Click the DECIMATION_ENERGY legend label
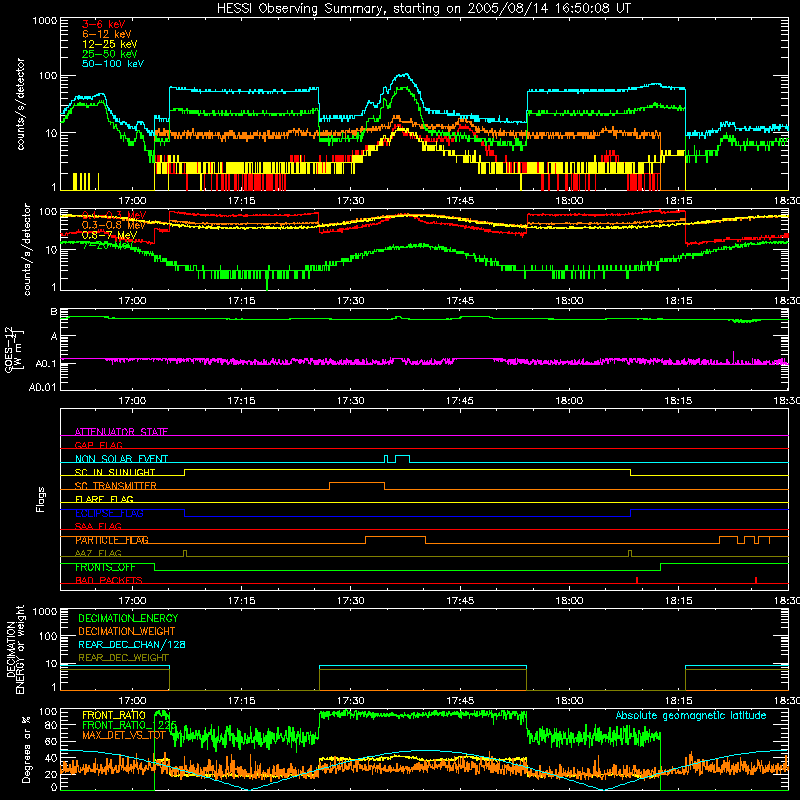 tap(128, 618)
